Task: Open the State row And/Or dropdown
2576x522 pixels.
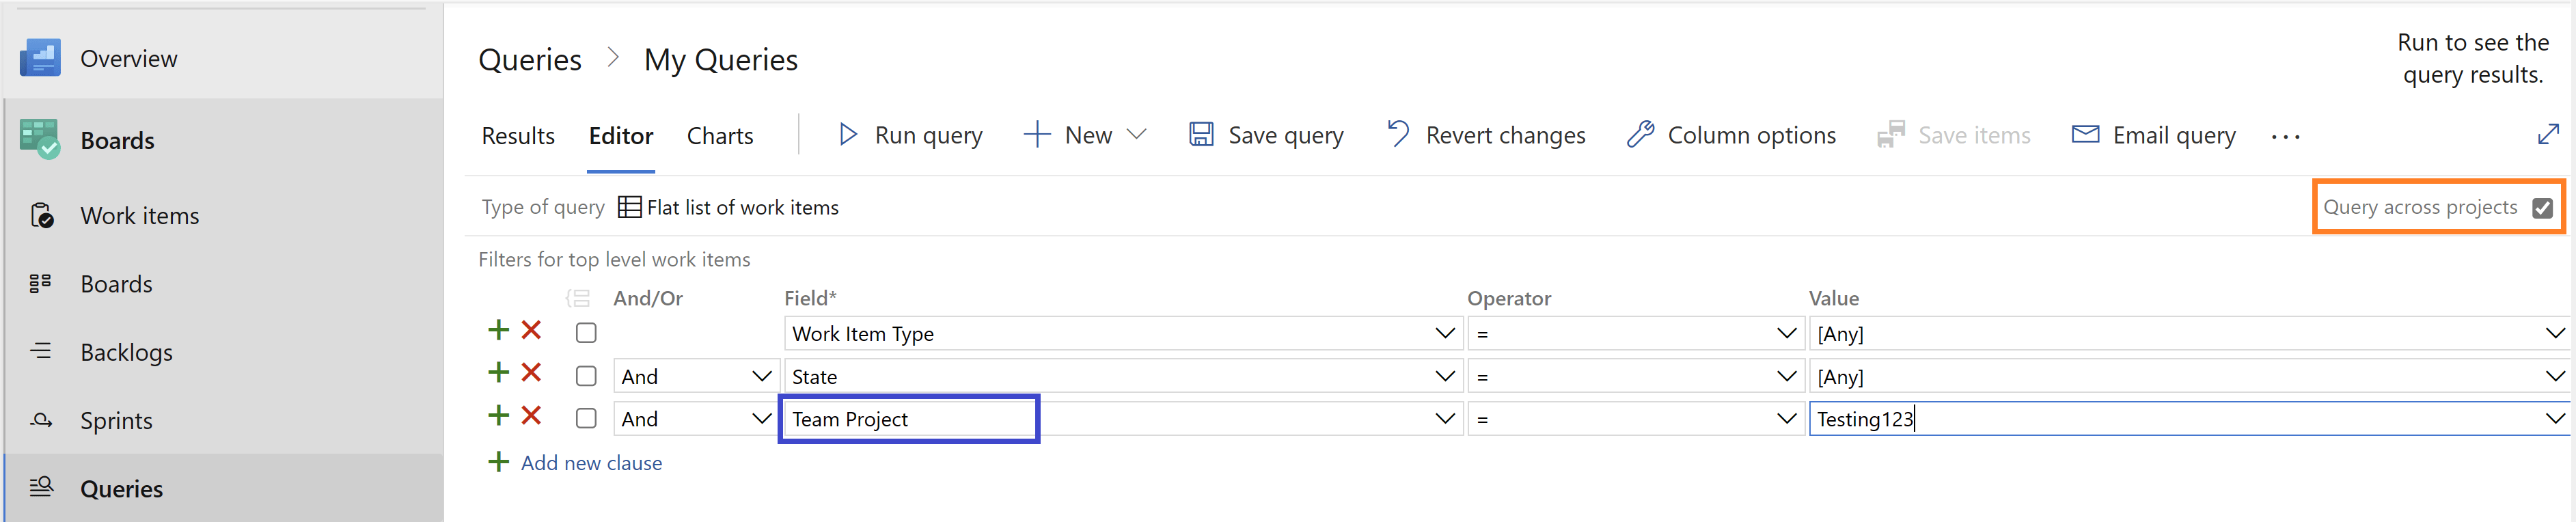Action: [696, 376]
